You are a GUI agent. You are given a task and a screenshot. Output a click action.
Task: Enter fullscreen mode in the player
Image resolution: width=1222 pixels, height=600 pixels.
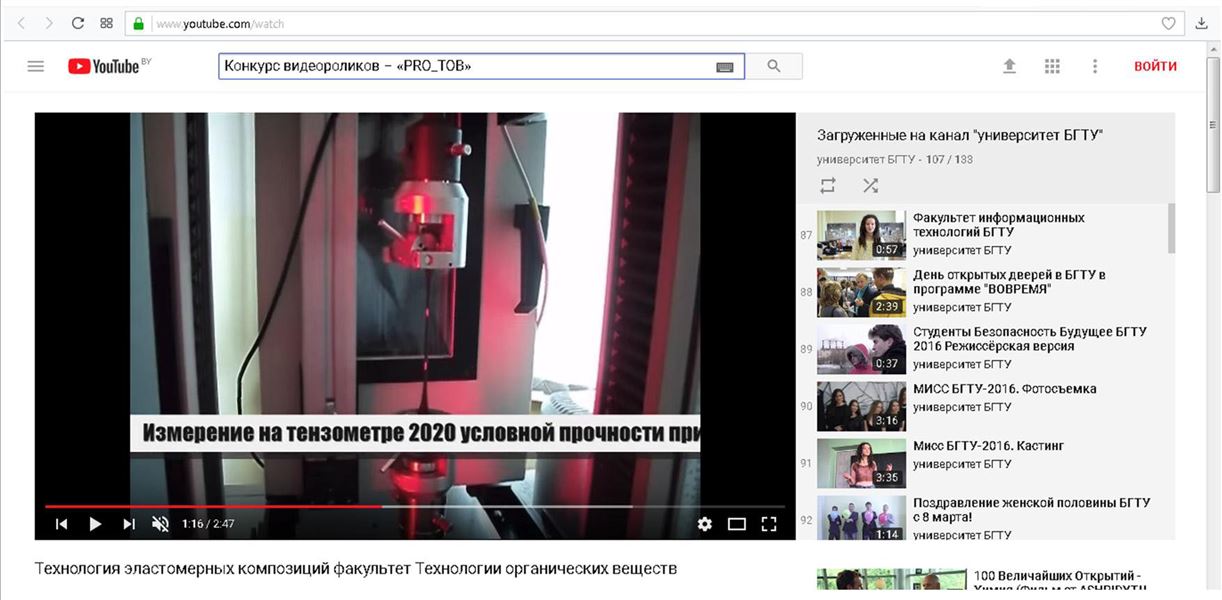[769, 523]
